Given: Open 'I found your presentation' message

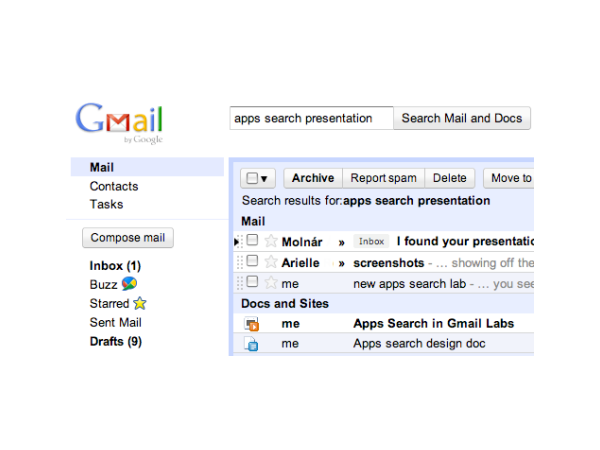Looking at the screenshot, I should pyautogui.click(x=465, y=241).
